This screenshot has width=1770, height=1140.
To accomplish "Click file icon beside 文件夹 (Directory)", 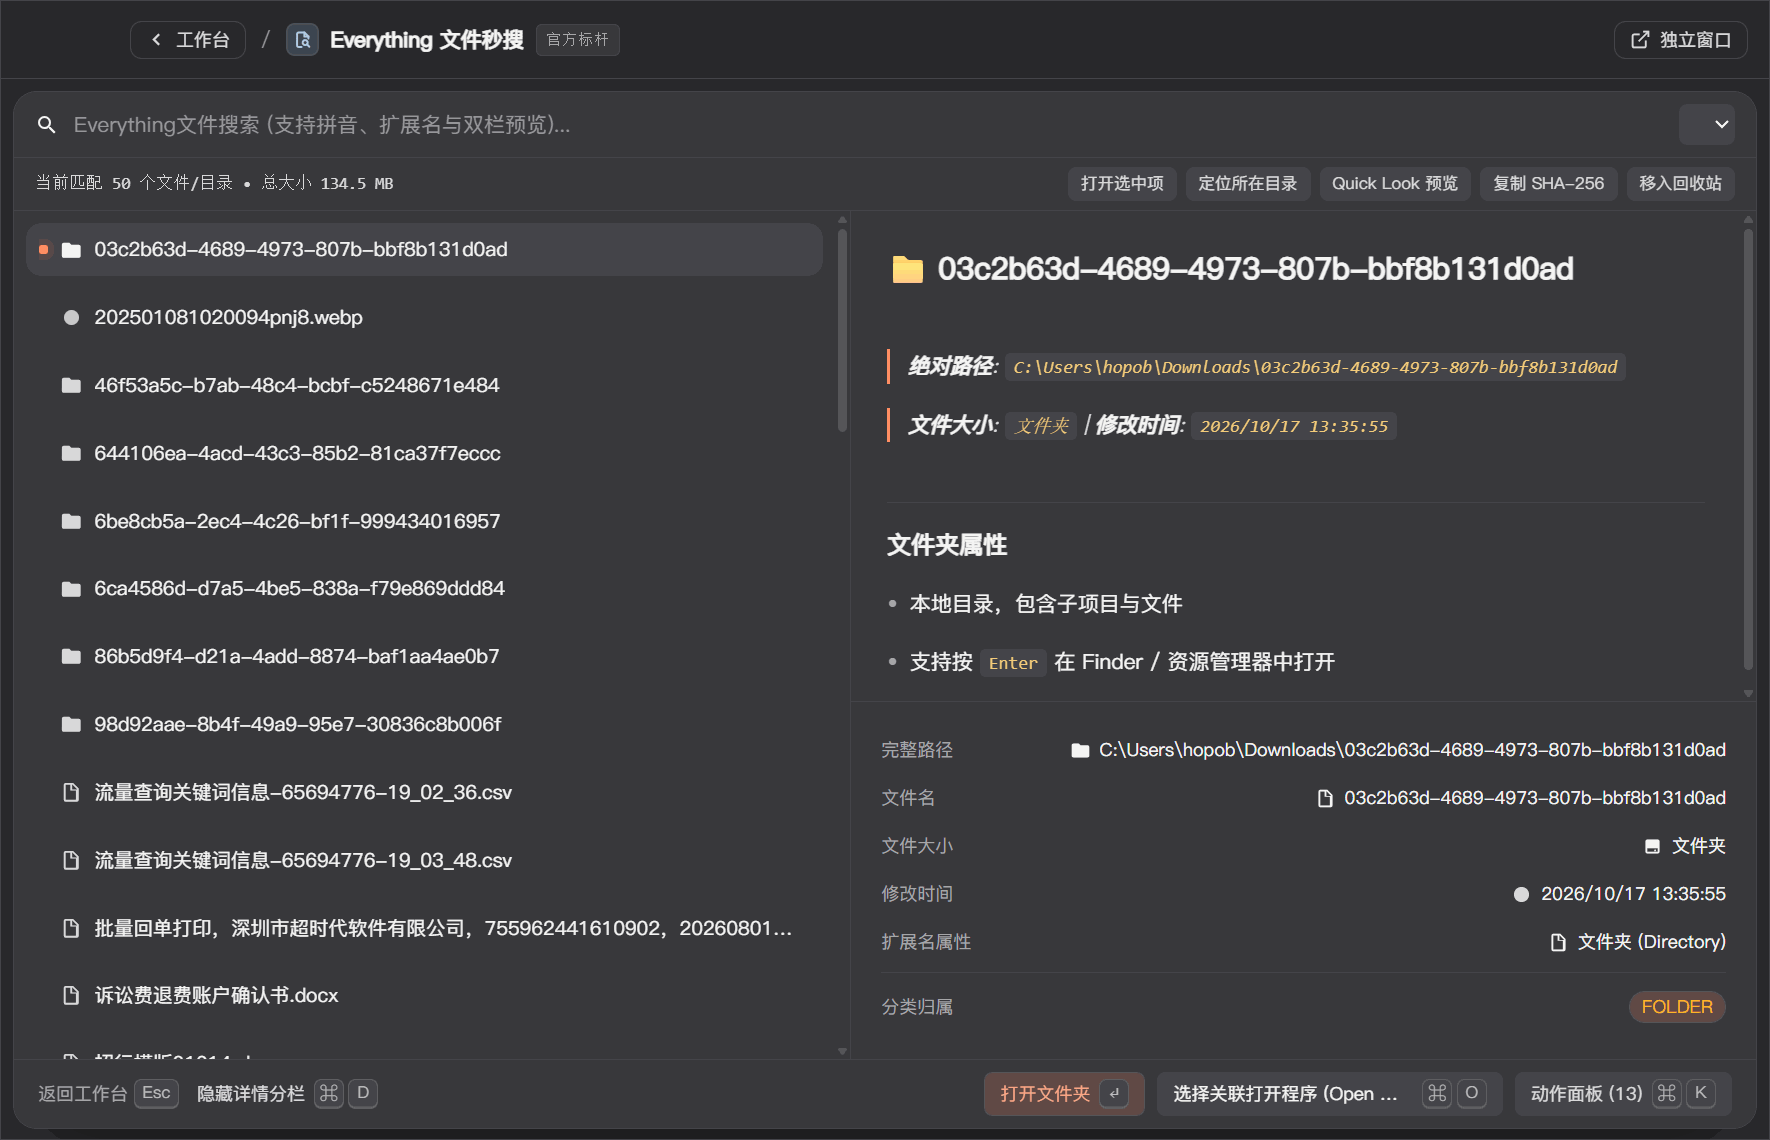I will pos(1558,942).
